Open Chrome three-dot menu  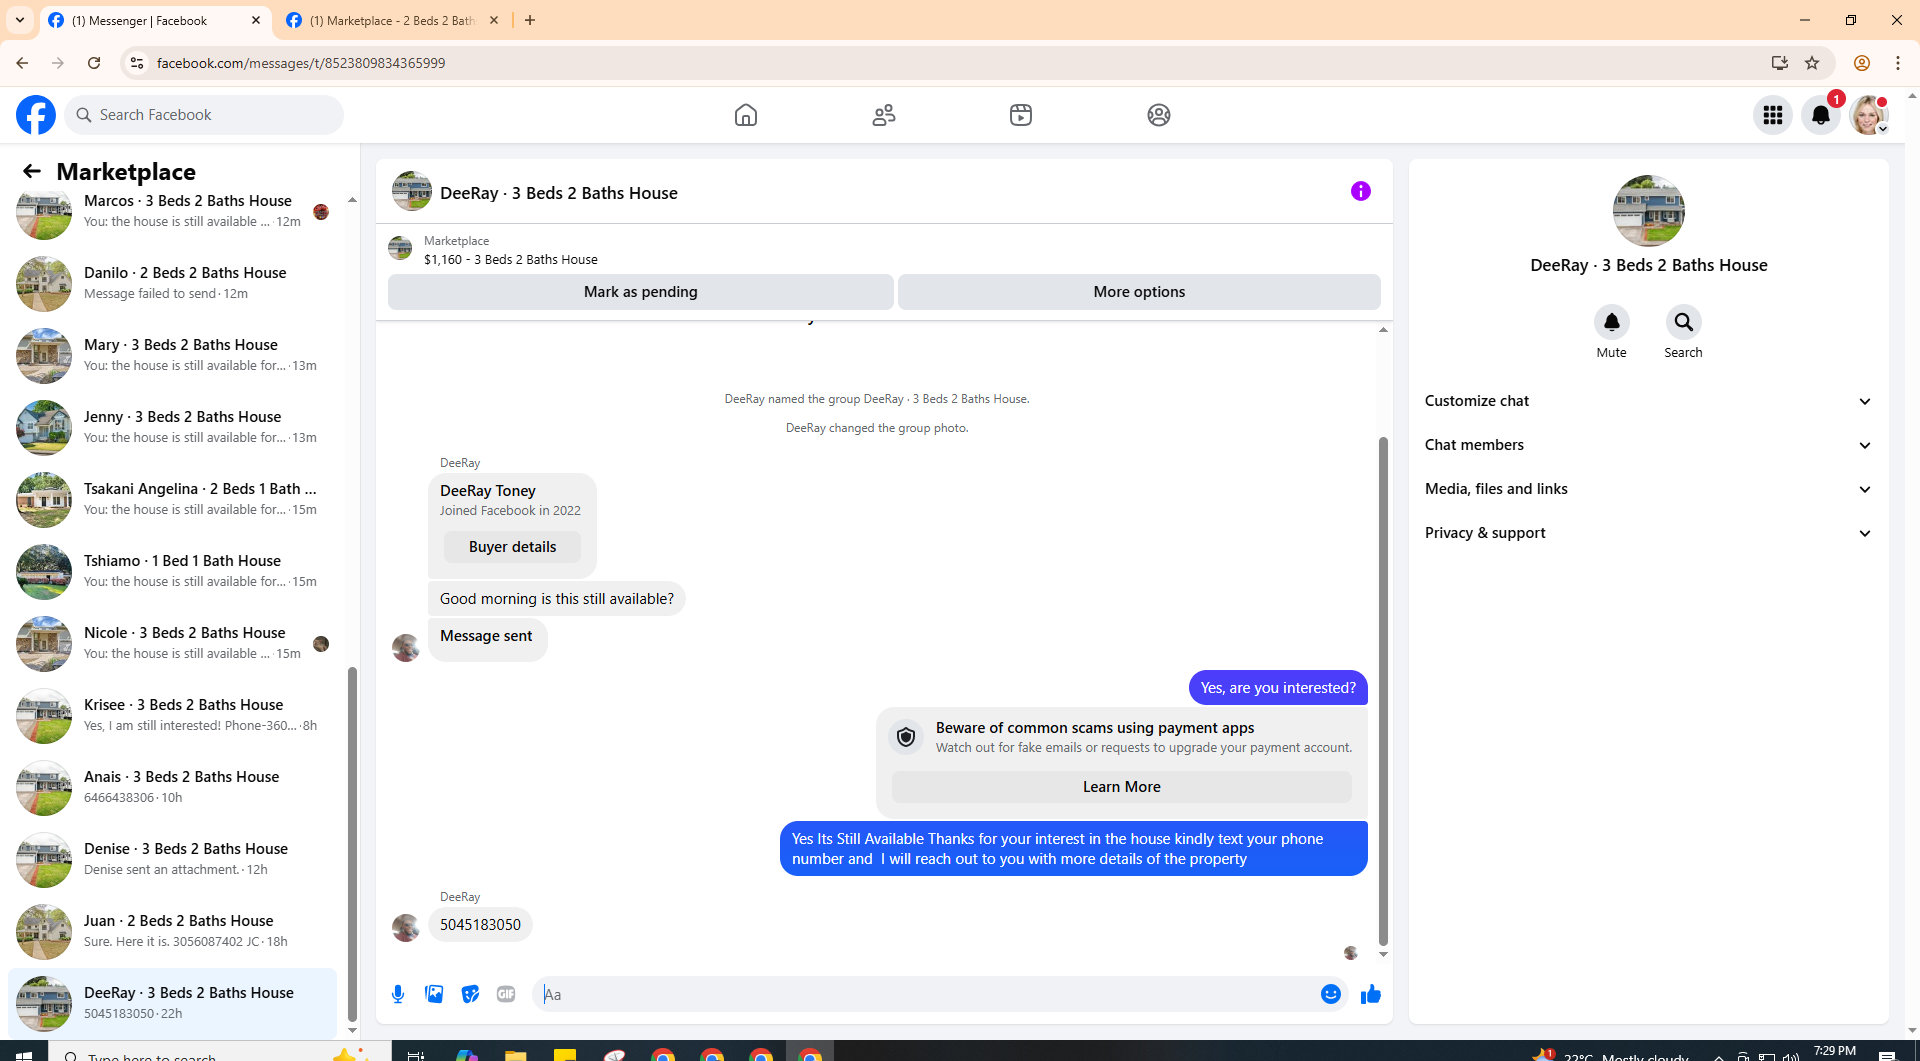pos(1898,63)
